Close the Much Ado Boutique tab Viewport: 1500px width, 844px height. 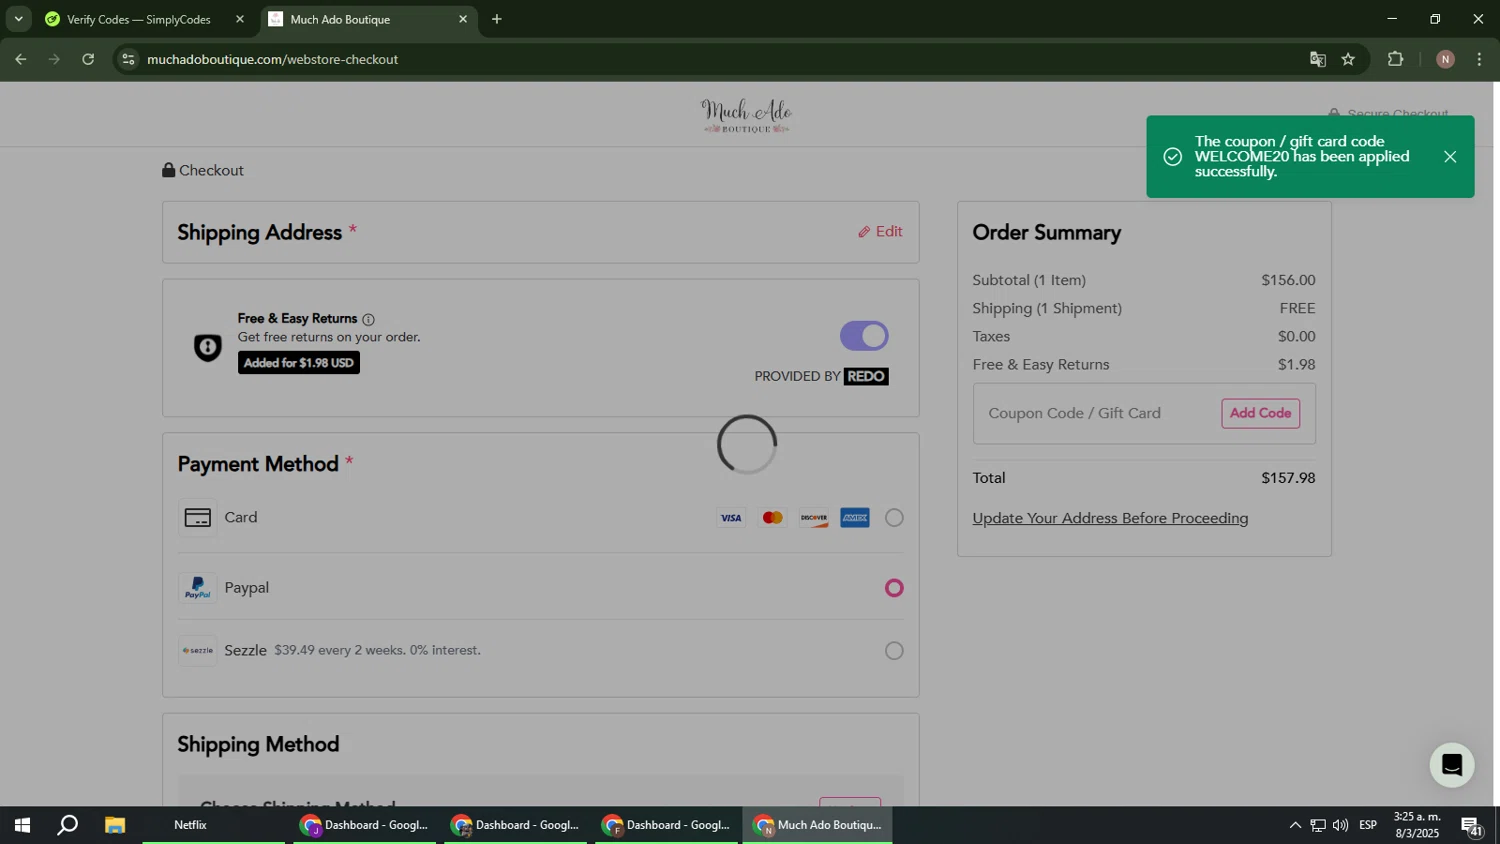[x=463, y=19]
